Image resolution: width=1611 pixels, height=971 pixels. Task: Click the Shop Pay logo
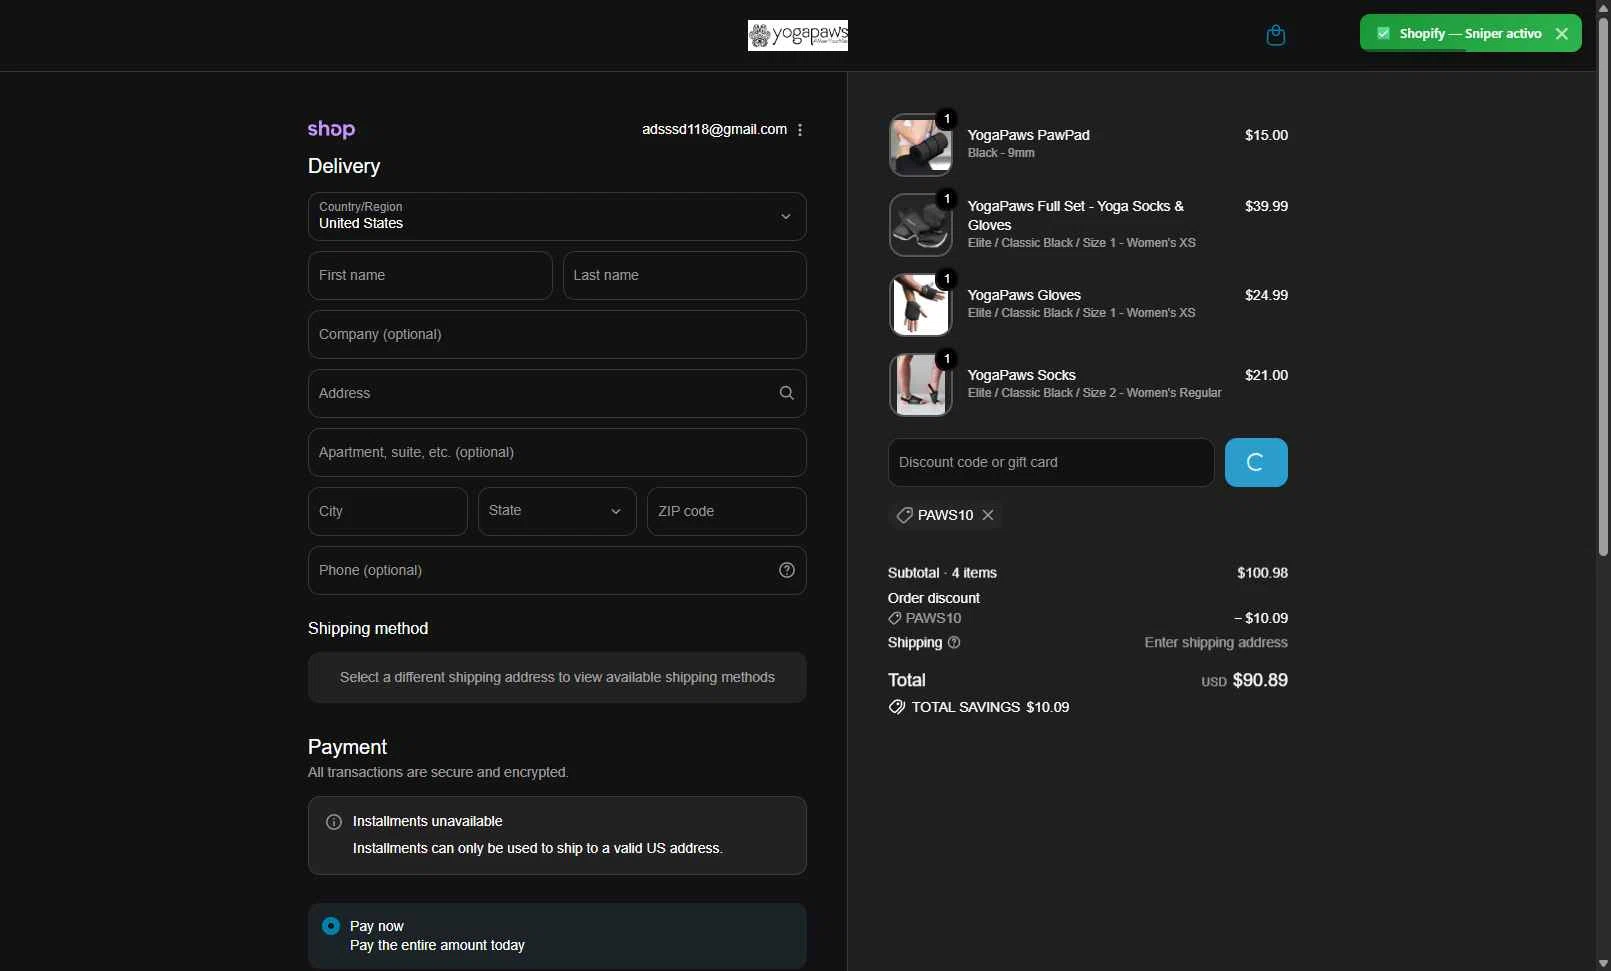(331, 129)
